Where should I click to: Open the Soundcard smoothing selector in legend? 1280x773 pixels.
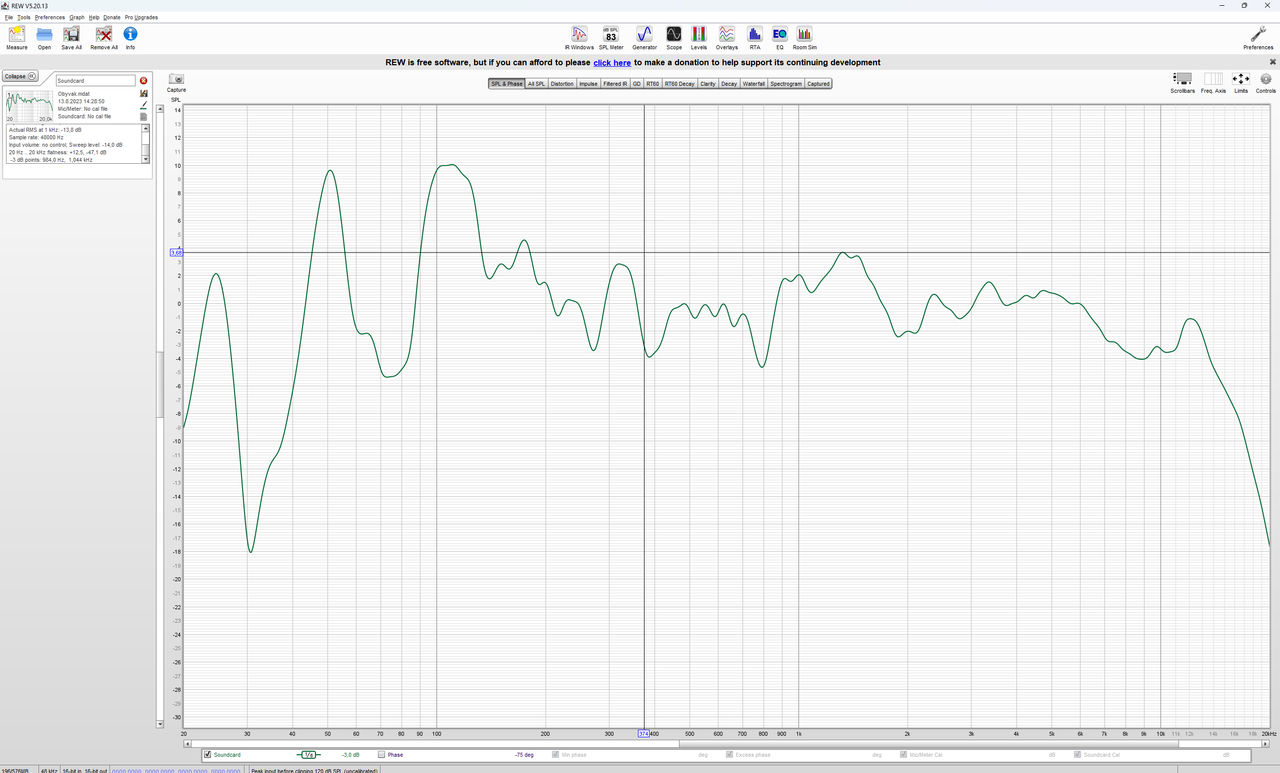tap(309, 755)
